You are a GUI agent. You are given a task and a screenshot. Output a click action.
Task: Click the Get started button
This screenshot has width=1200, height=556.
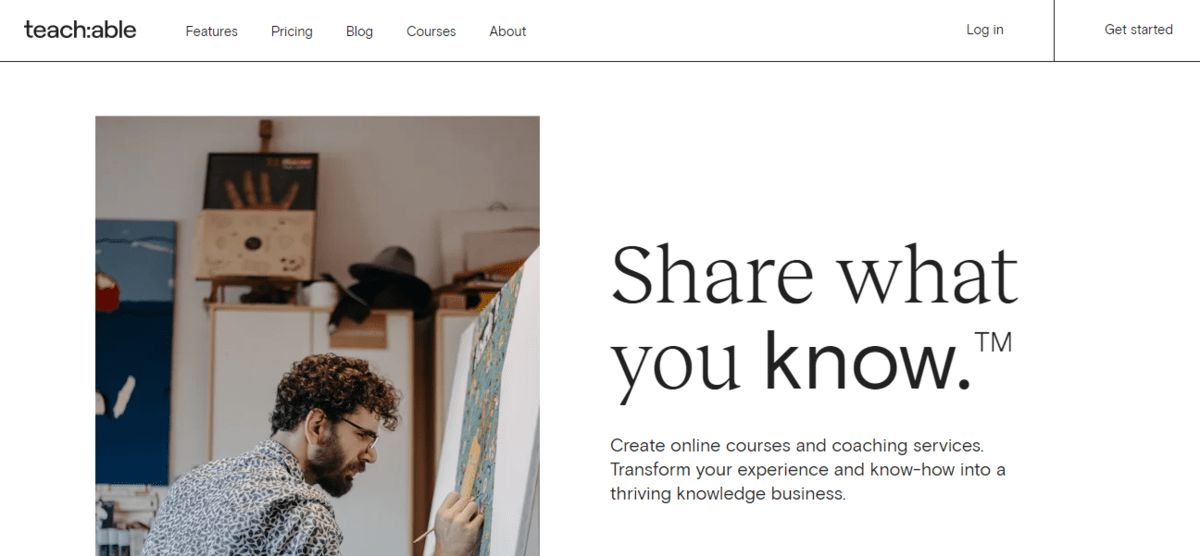click(1138, 30)
